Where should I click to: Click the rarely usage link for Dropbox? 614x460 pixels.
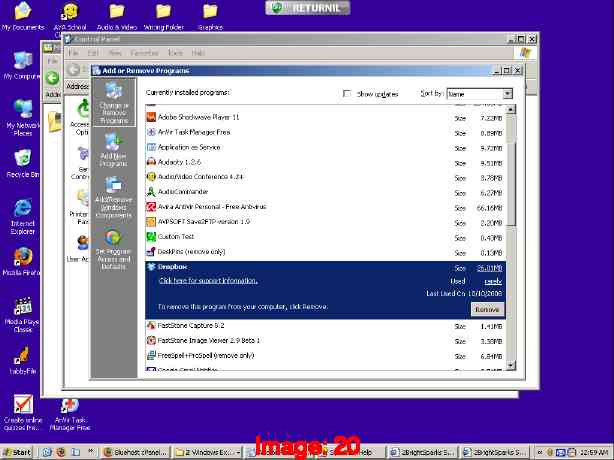[493, 281]
